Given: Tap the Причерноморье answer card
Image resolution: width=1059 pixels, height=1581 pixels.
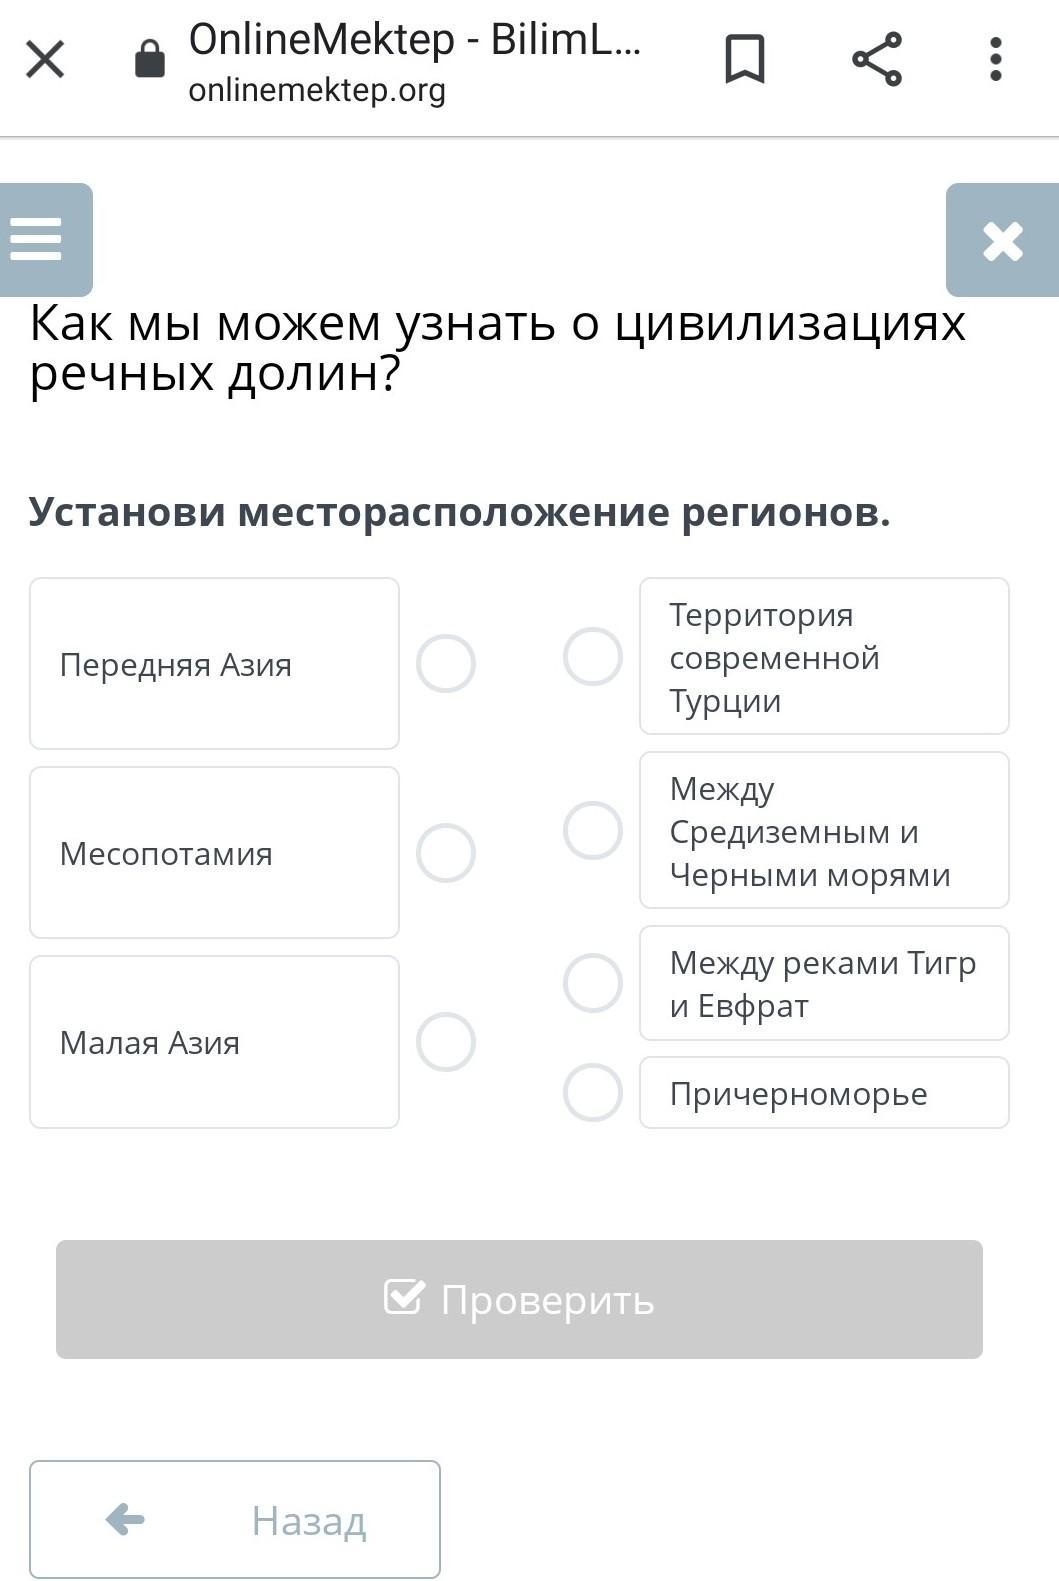Looking at the screenshot, I should pos(824,1092).
